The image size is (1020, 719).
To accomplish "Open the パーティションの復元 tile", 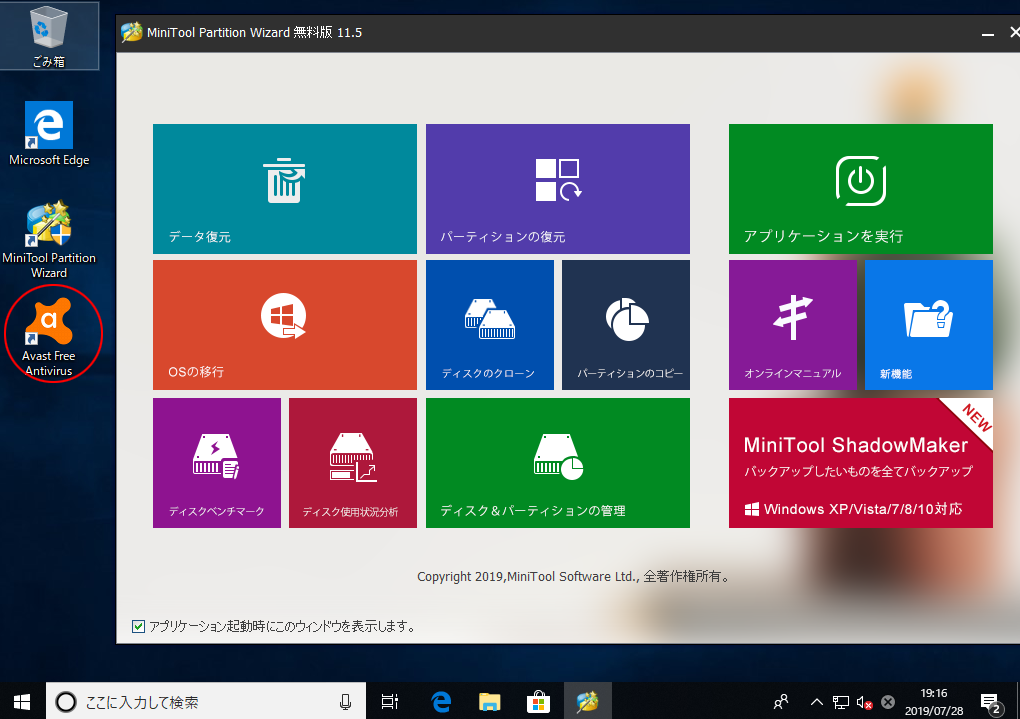I will click(557, 188).
